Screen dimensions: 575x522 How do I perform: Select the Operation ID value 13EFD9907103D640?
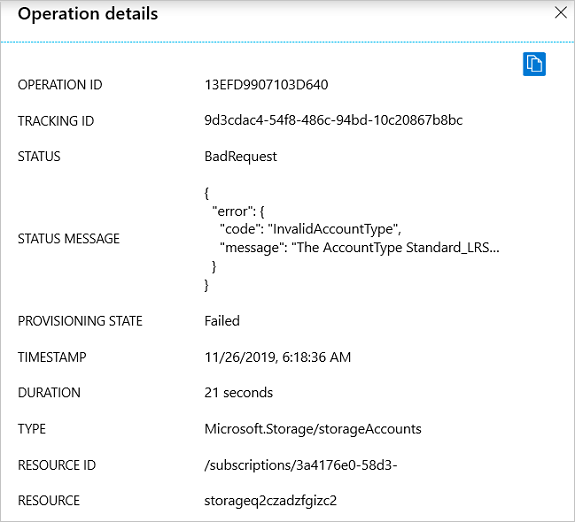tap(266, 85)
